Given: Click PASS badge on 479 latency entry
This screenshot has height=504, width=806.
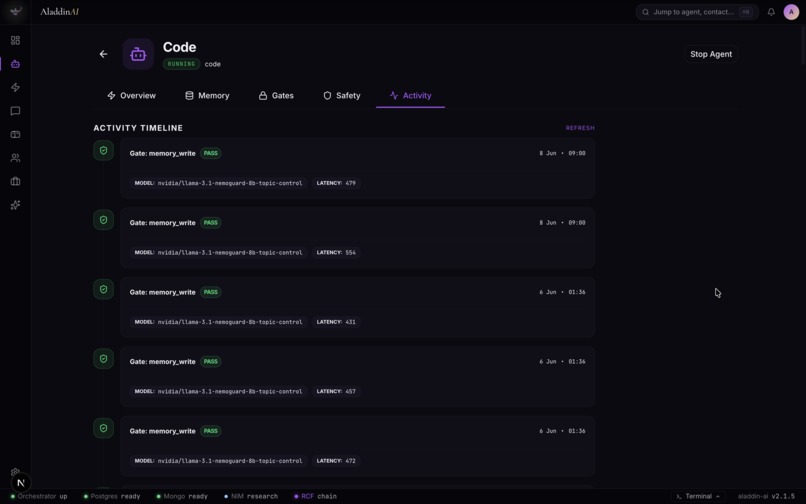Looking at the screenshot, I should (x=211, y=153).
